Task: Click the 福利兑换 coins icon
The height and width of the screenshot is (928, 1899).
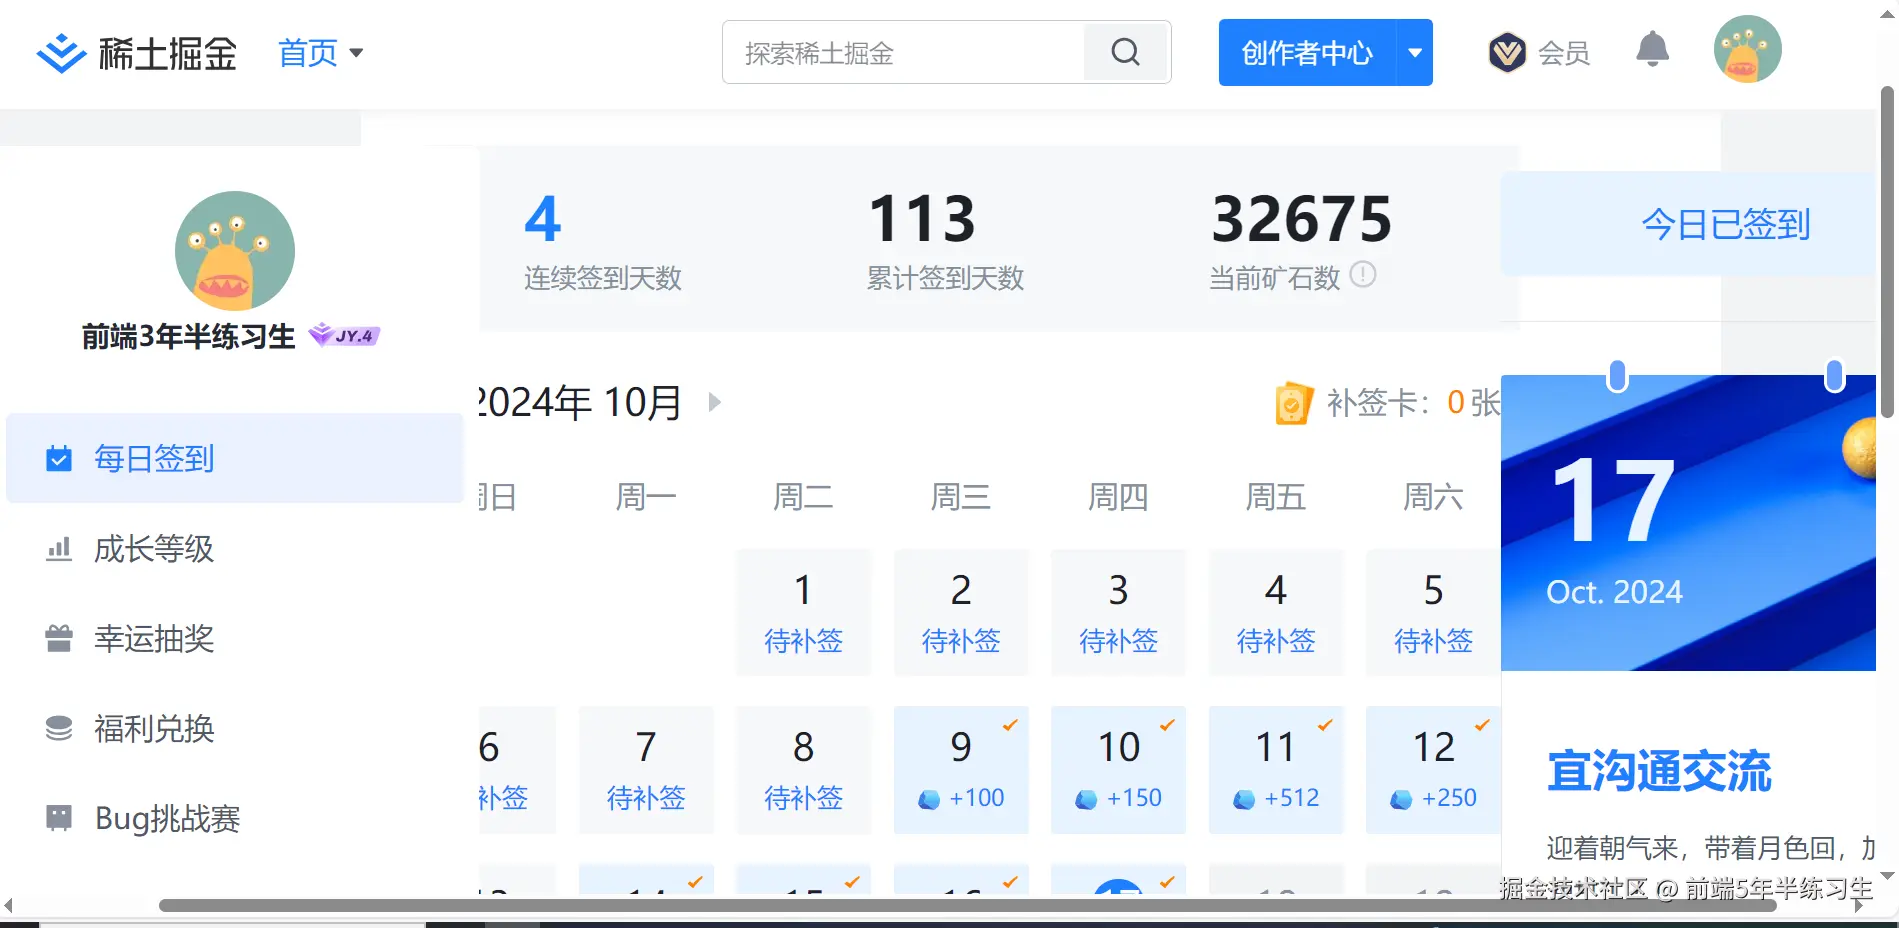Action: click(x=58, y=727)
